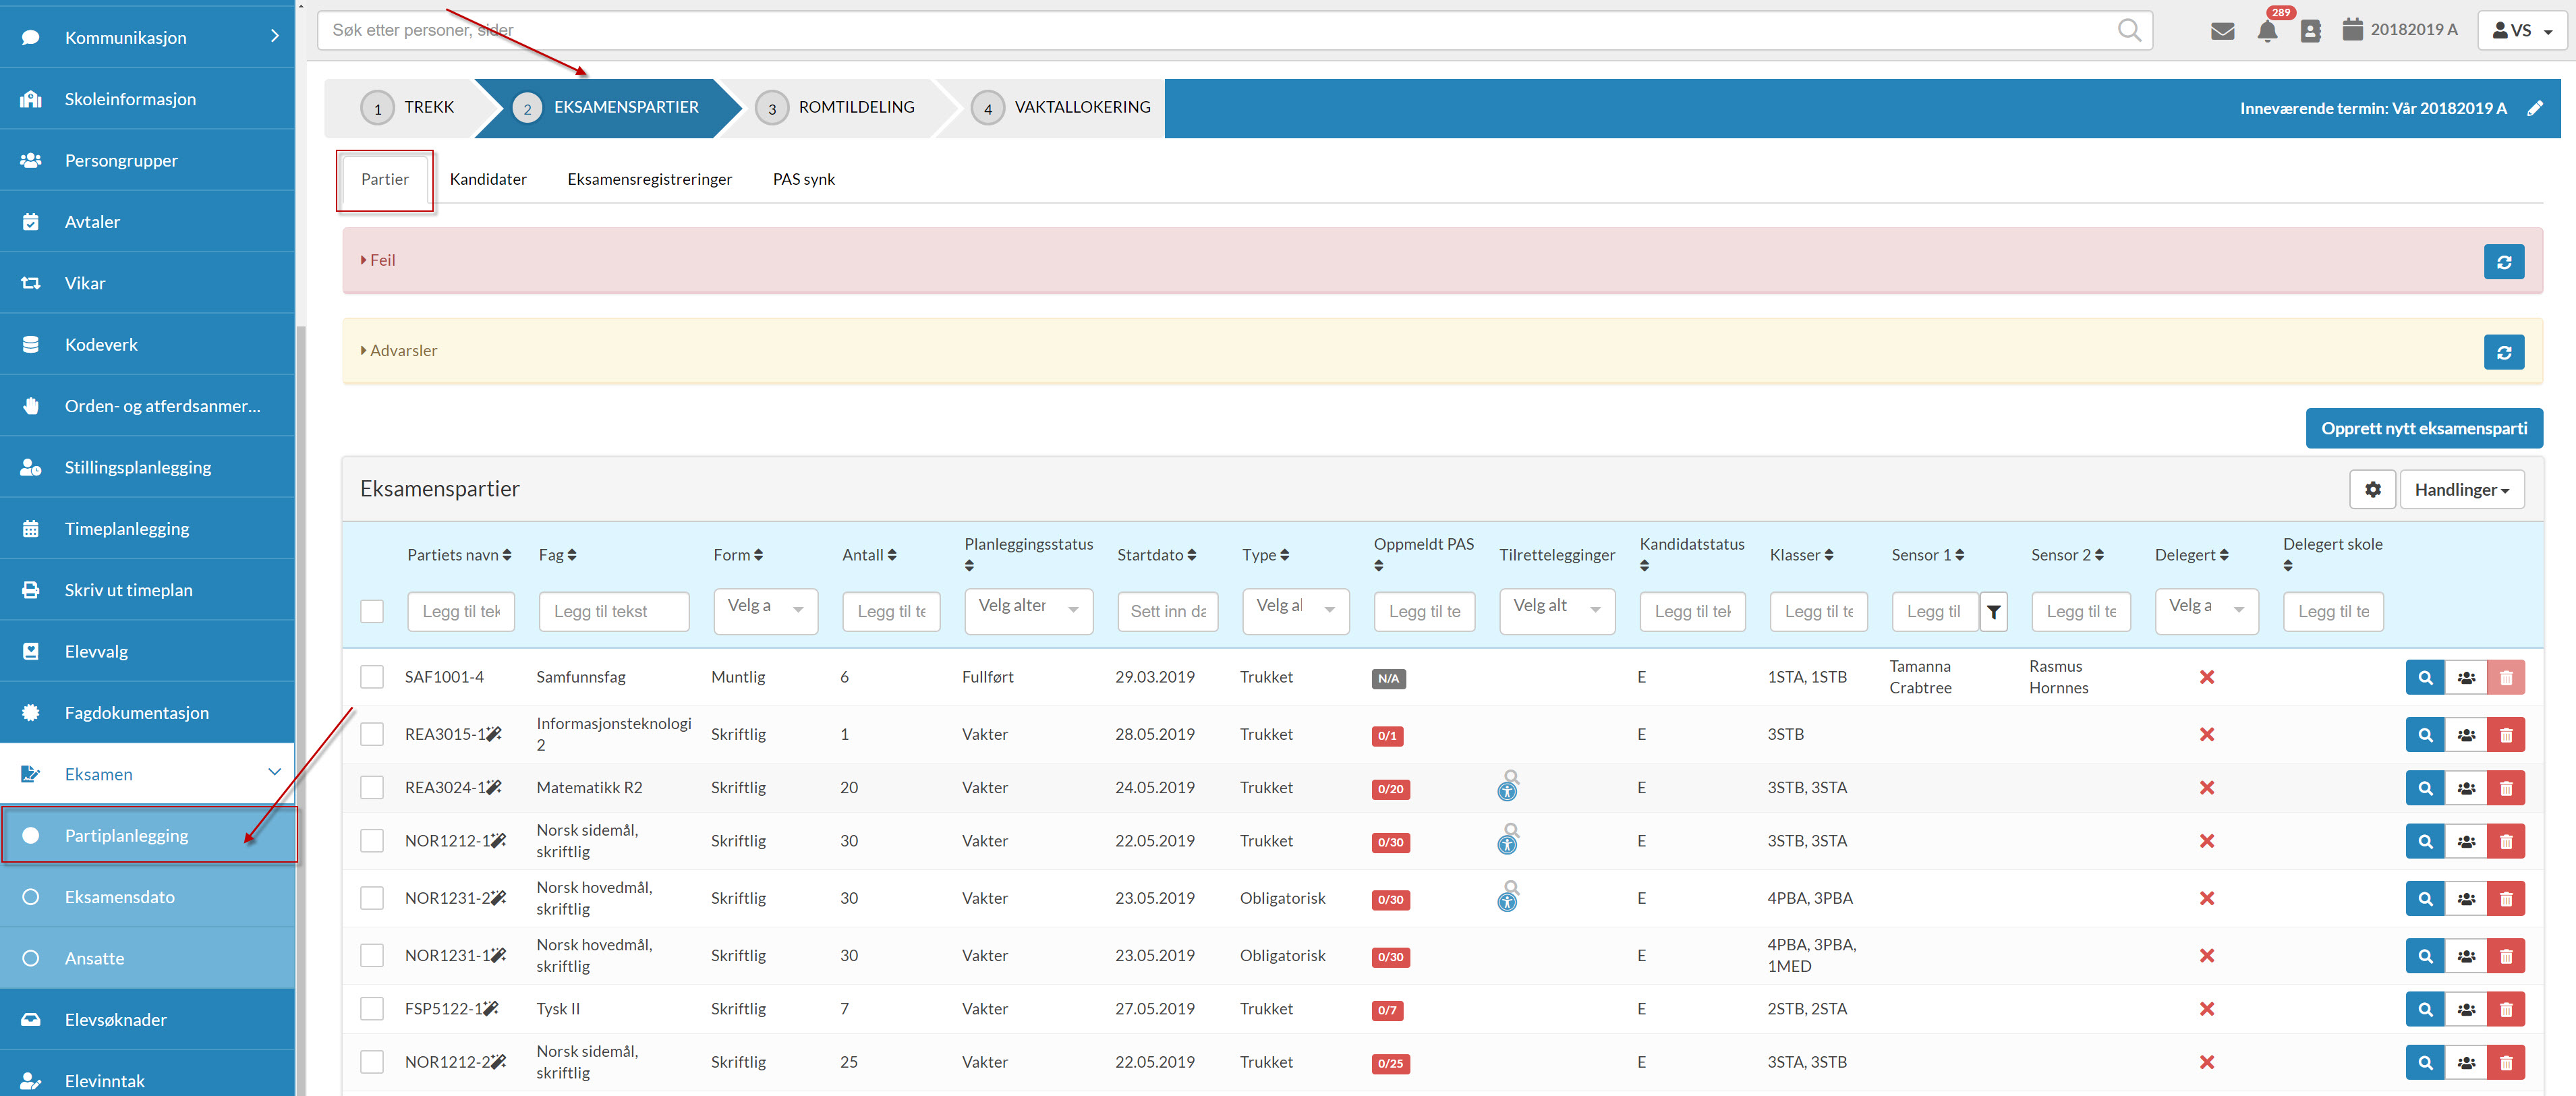Switch to the Kandidater tab
The image size is (2576, 1096).
(488, 180)
